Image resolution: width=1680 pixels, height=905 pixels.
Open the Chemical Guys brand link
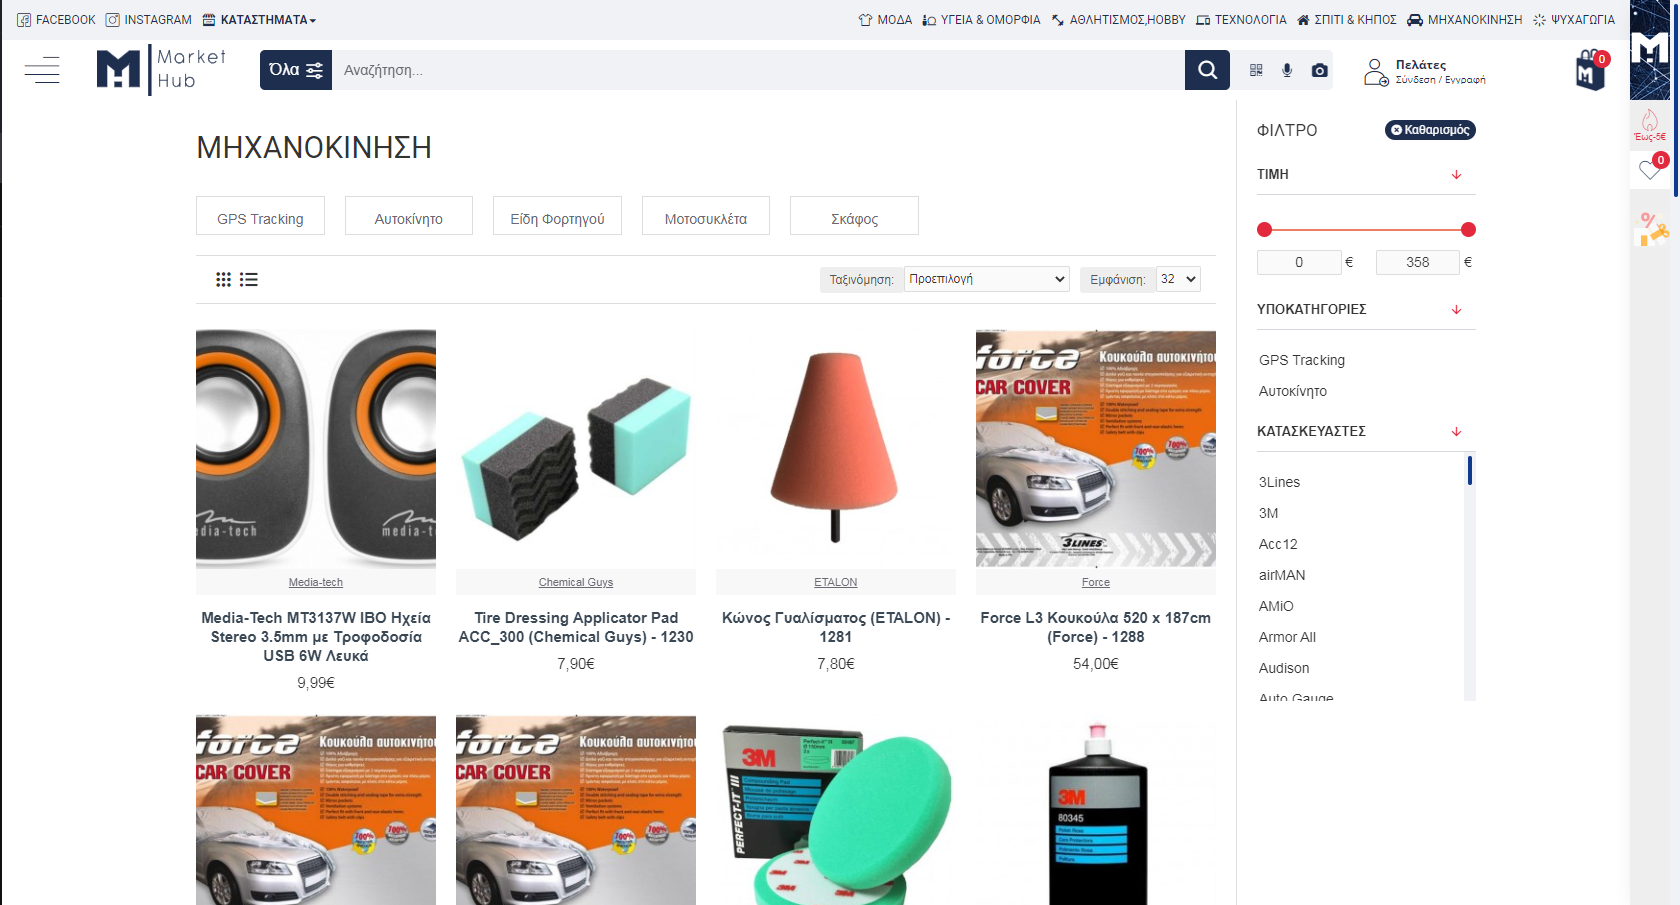click(576, 582)
